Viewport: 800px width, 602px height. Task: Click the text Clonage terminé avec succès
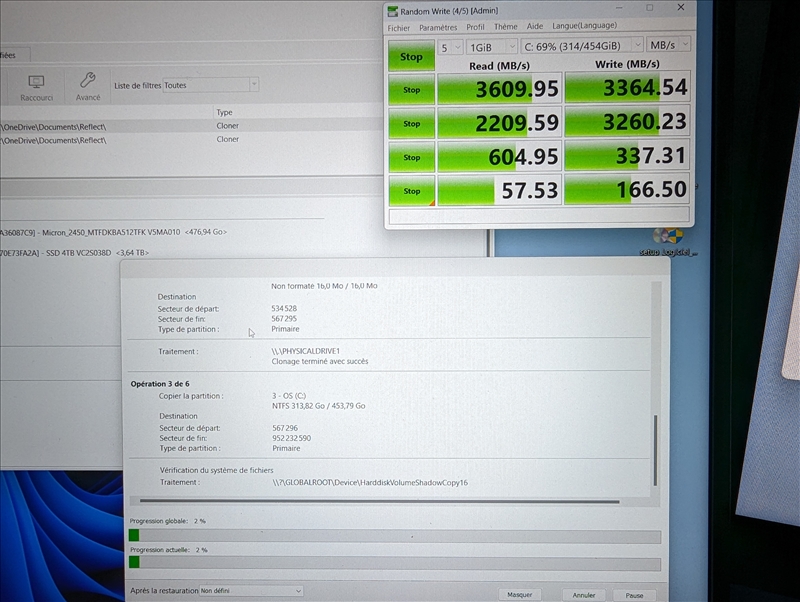pyautogui.click(x=319, y=361)
